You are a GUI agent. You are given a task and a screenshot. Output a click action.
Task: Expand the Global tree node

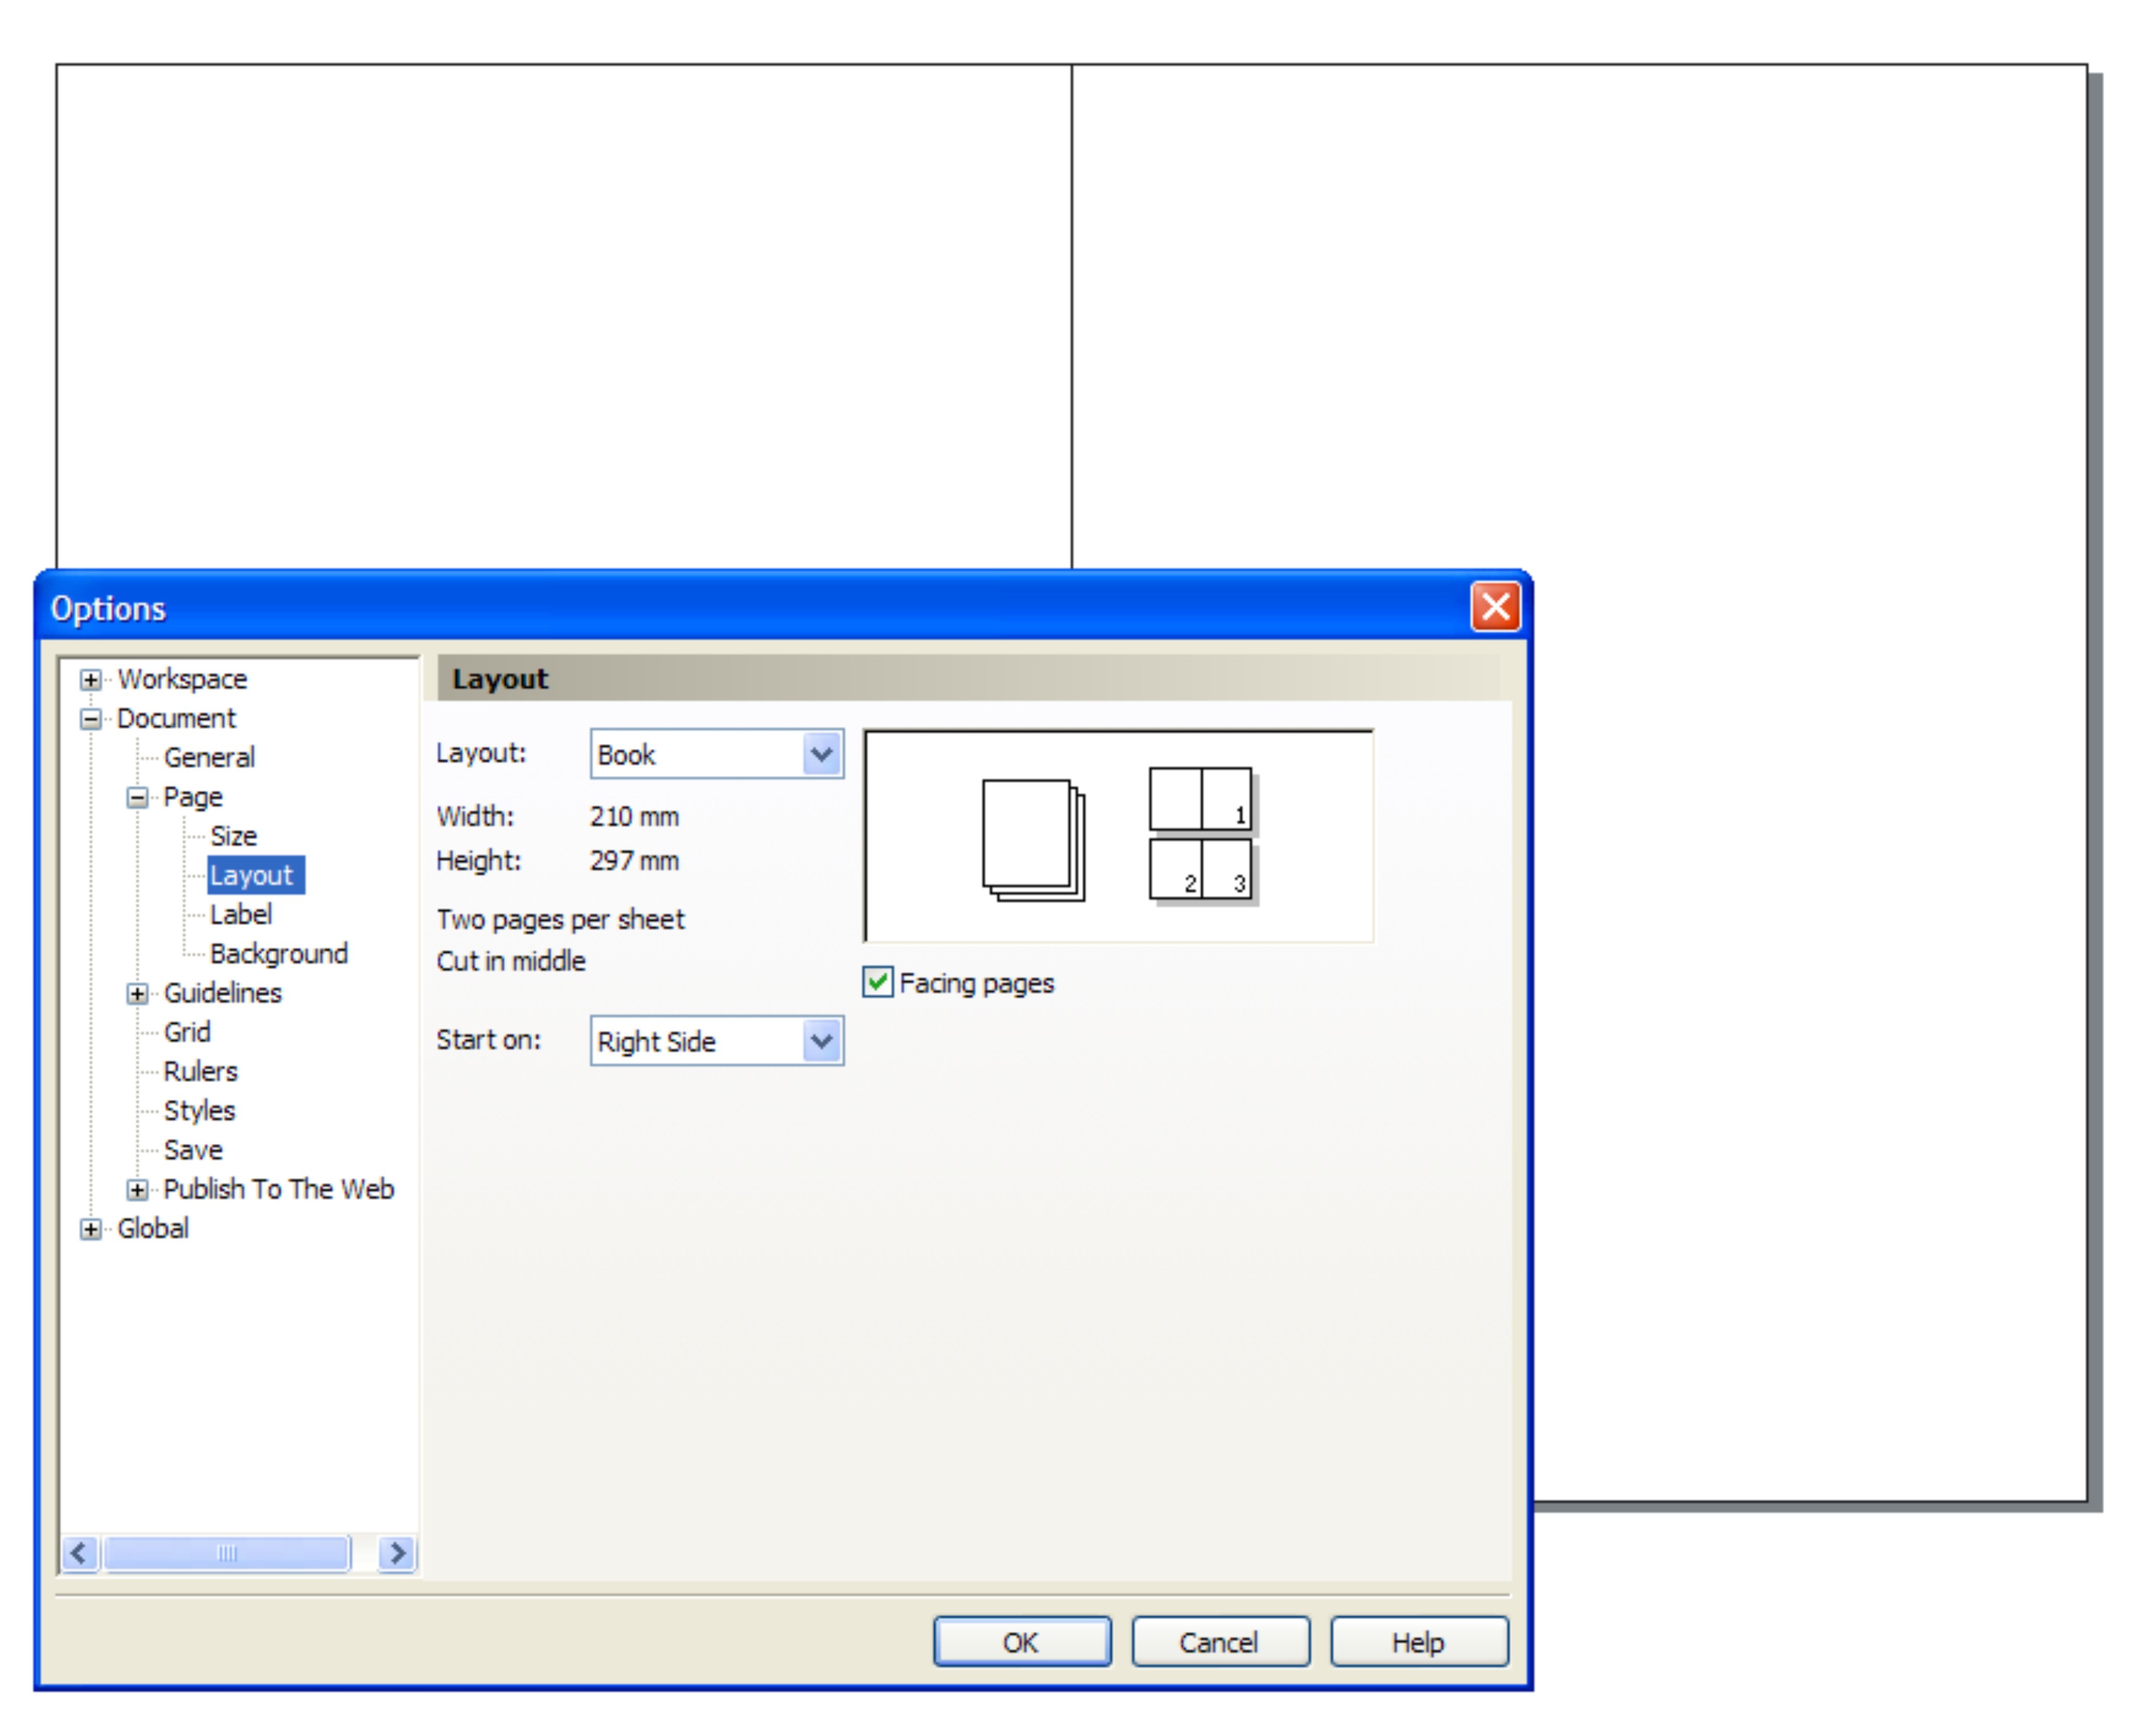(91, 1229)
